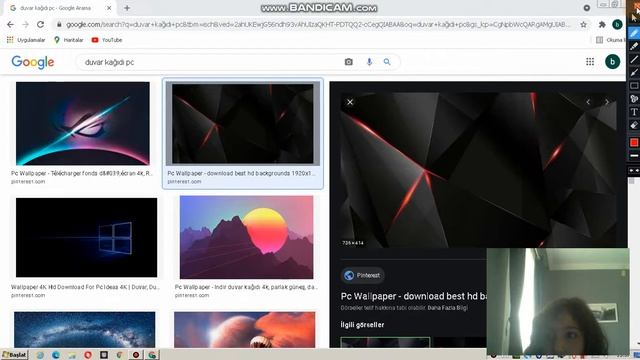Open the Google account avatar
The width and height of the screenshot is (640, 360).
coord(612,62)
